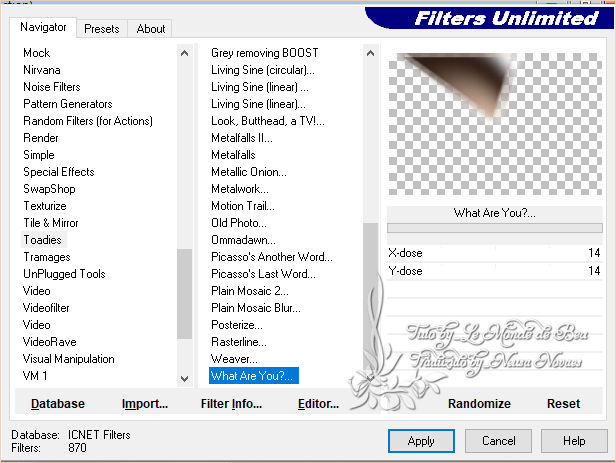The image size is (616, 463).
Task: Select VideoRave category
Action: (x=50, y=342)
